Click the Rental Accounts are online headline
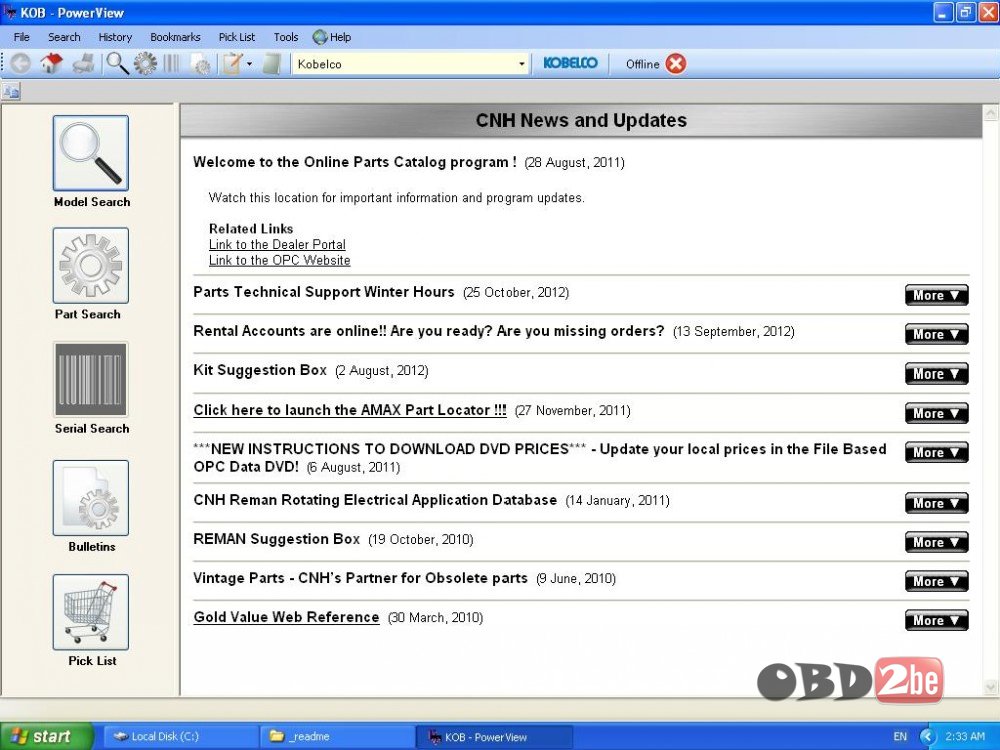This screenshot has width=1000, height=750. 429,331
